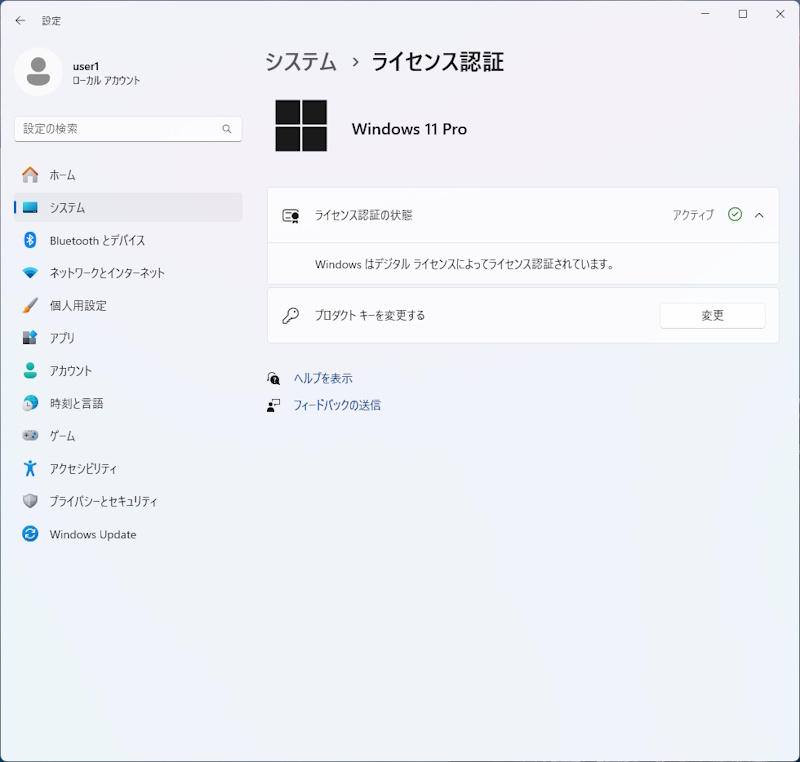The image size is (800, 762).
Task: Click the アクティブ status text
Action: tap(693, 215)
